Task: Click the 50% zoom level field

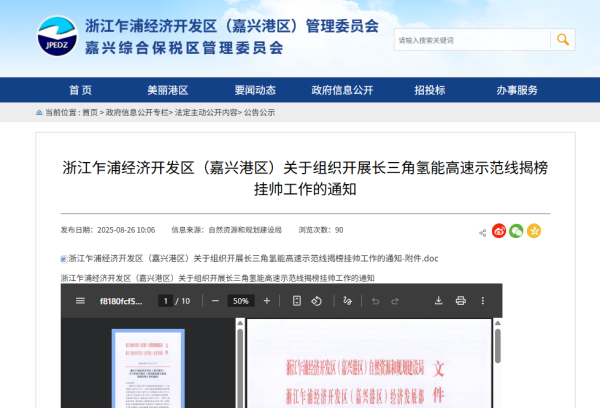Action: [241, 301]
